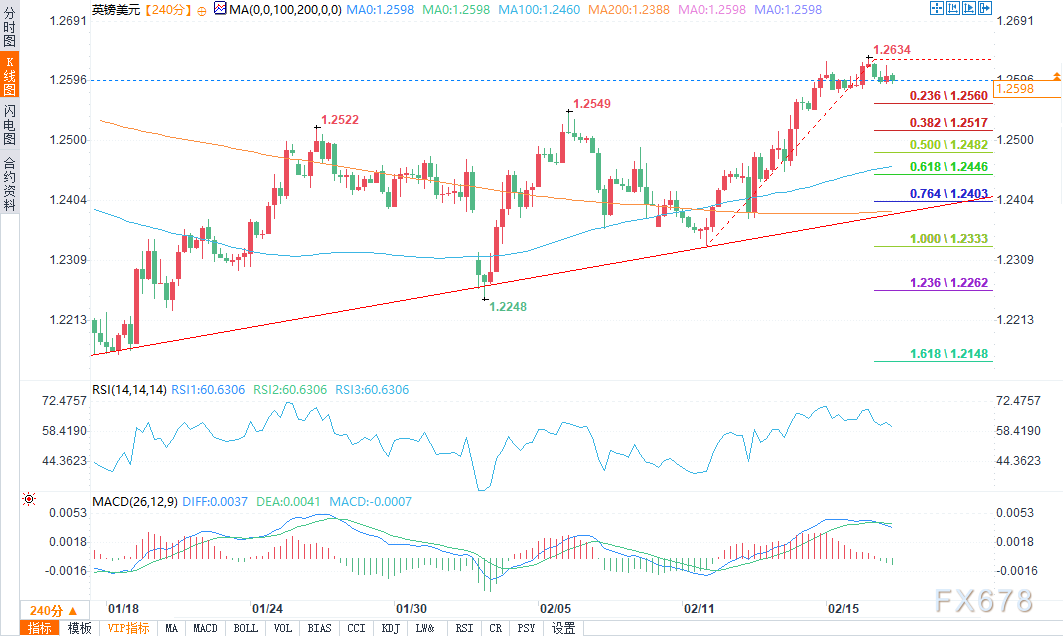Open the 设置 settings button
Image resolution: width=1063 pixels, height=636 pixels.
(564, 628)
